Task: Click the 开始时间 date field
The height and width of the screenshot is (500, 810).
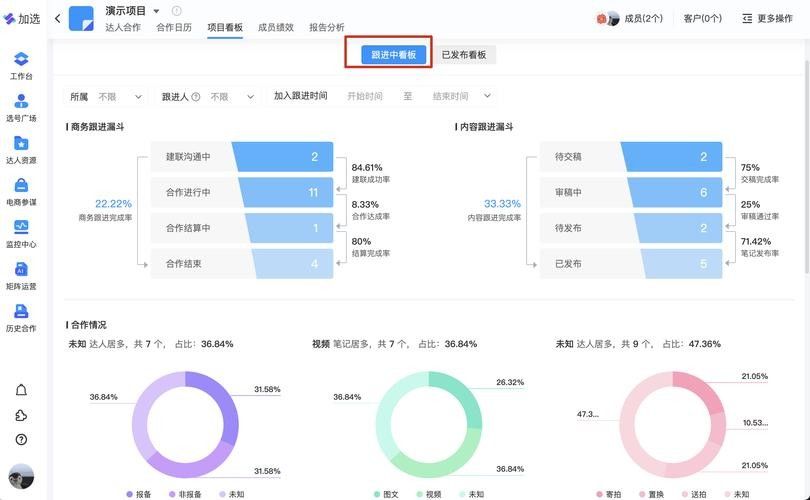Action: [365, 96]
